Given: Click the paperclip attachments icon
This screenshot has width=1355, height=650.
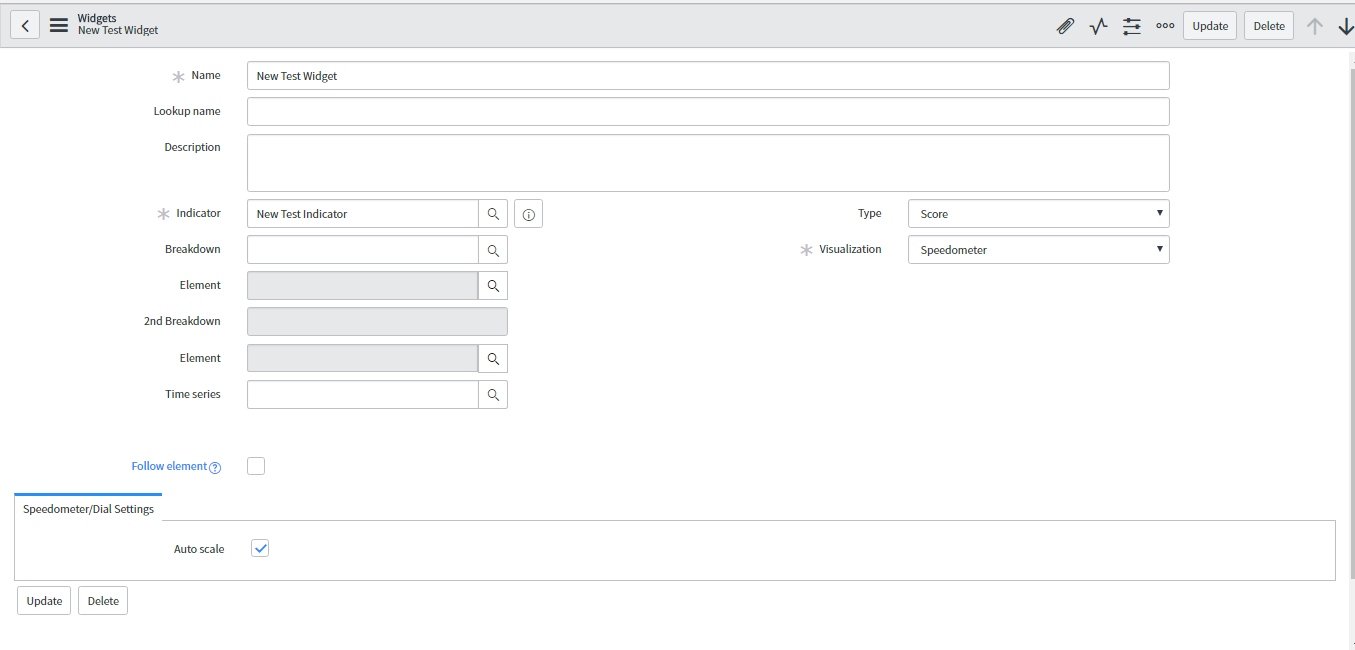Looking at the screenshot, I should pyautogui.click(x=1065, y=26).
